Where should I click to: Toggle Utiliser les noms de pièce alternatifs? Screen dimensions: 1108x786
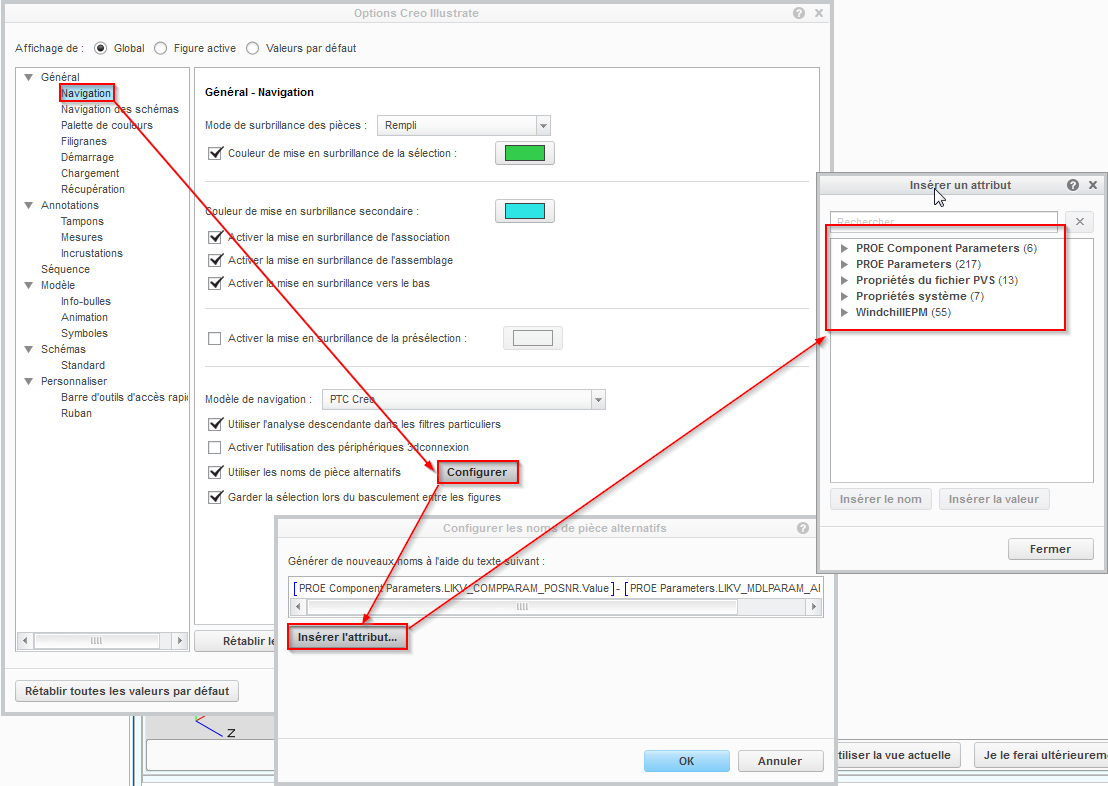(216, 471)
